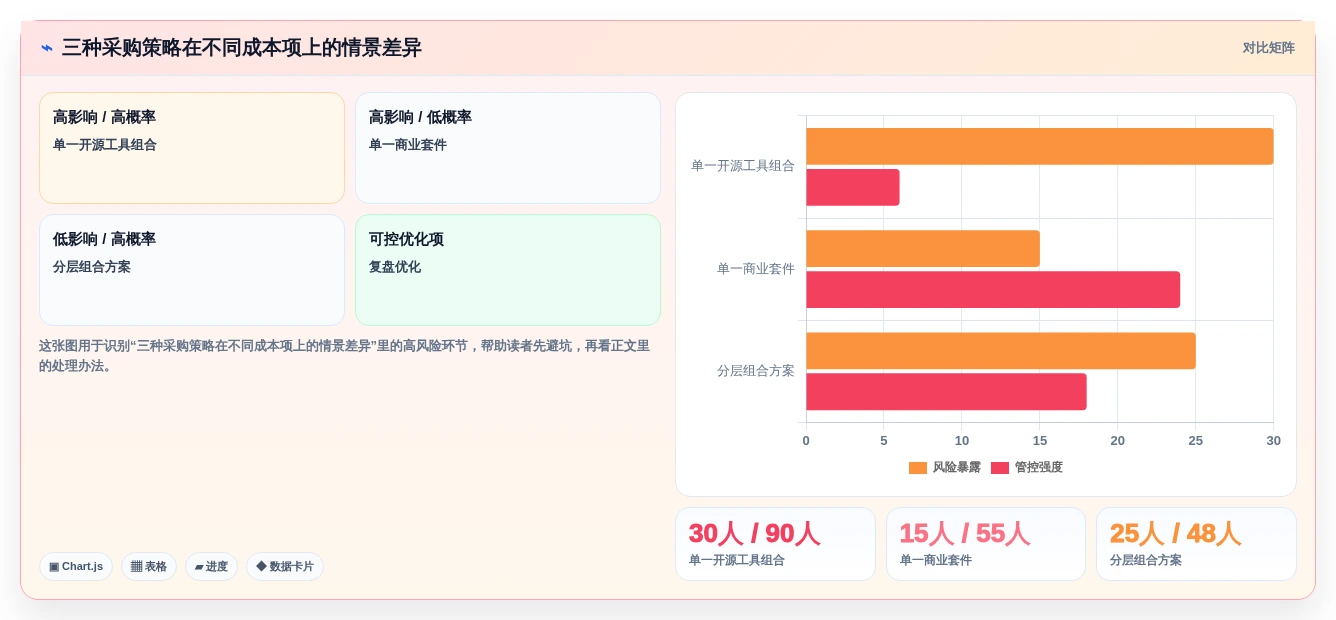Click chart axis label 单一商业套件
Viewport: 1336px width, 620px height.
(x=756, y=269)
